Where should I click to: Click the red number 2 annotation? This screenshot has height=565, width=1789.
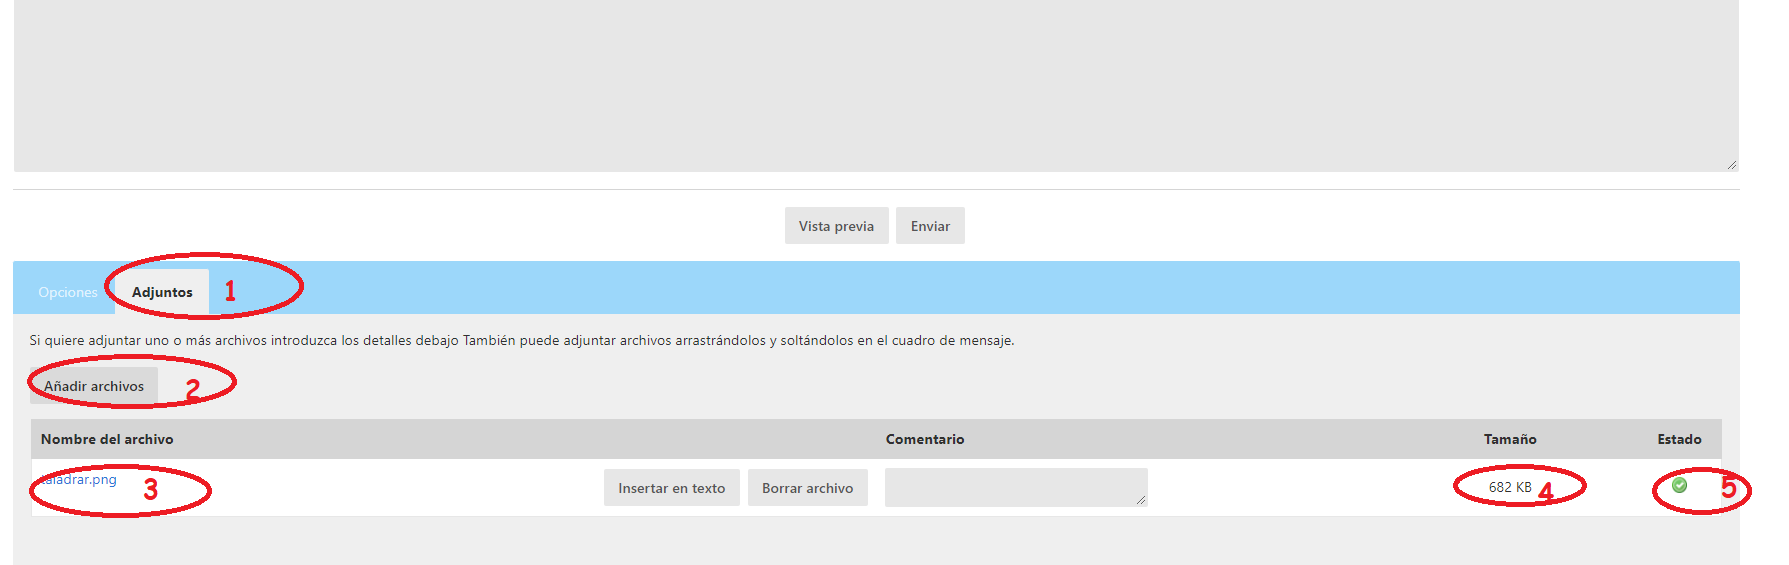[x=193, y=389]
